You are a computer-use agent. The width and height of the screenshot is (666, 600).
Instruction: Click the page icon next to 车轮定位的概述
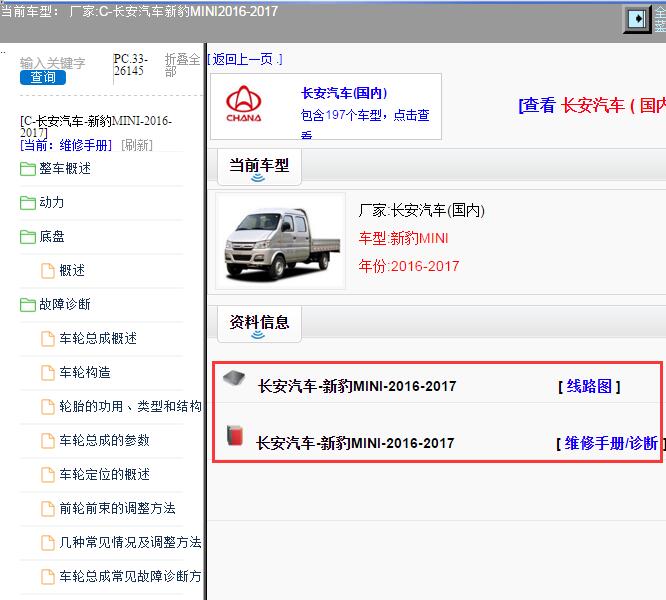coord(48,475)
